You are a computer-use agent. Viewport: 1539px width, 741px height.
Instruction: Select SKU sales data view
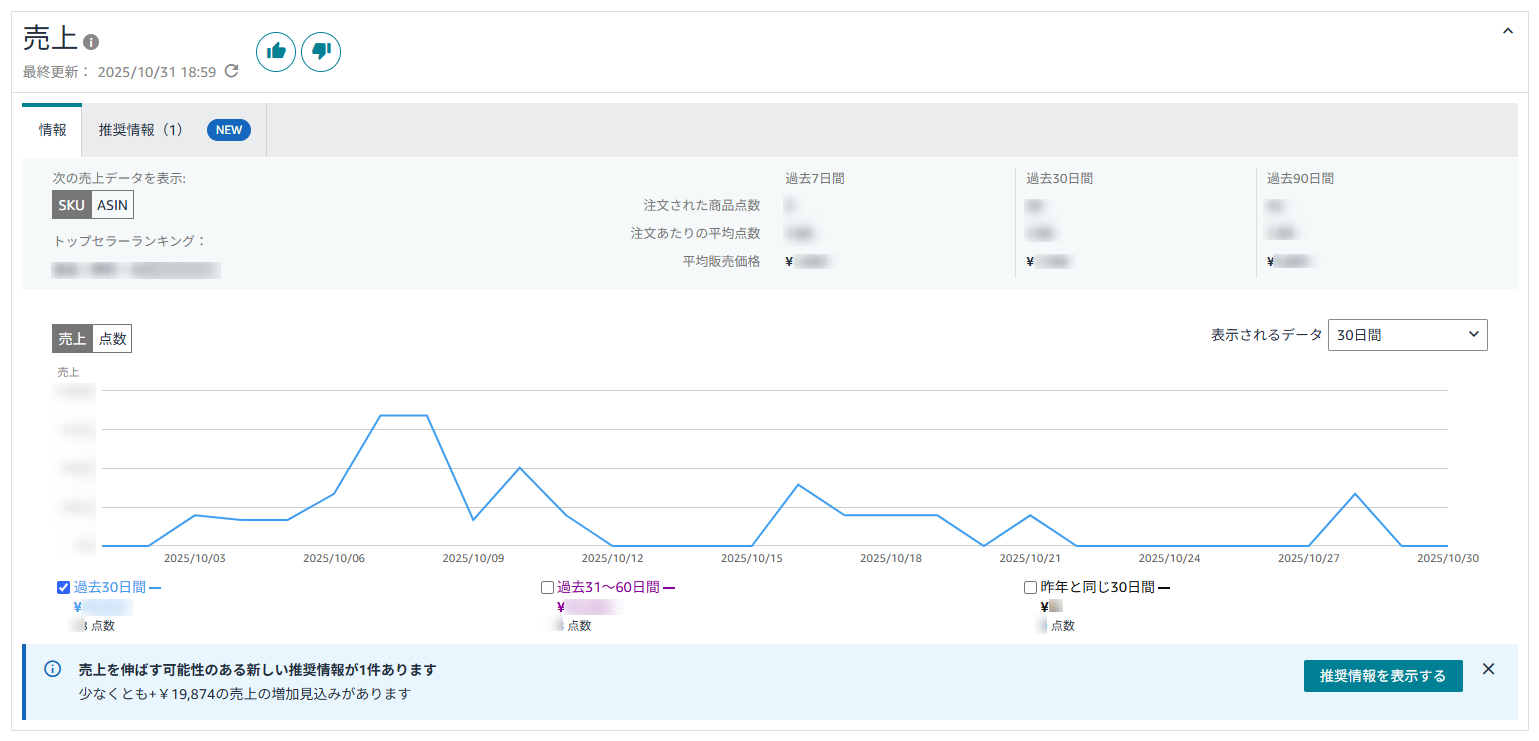(x=72, y=205)
